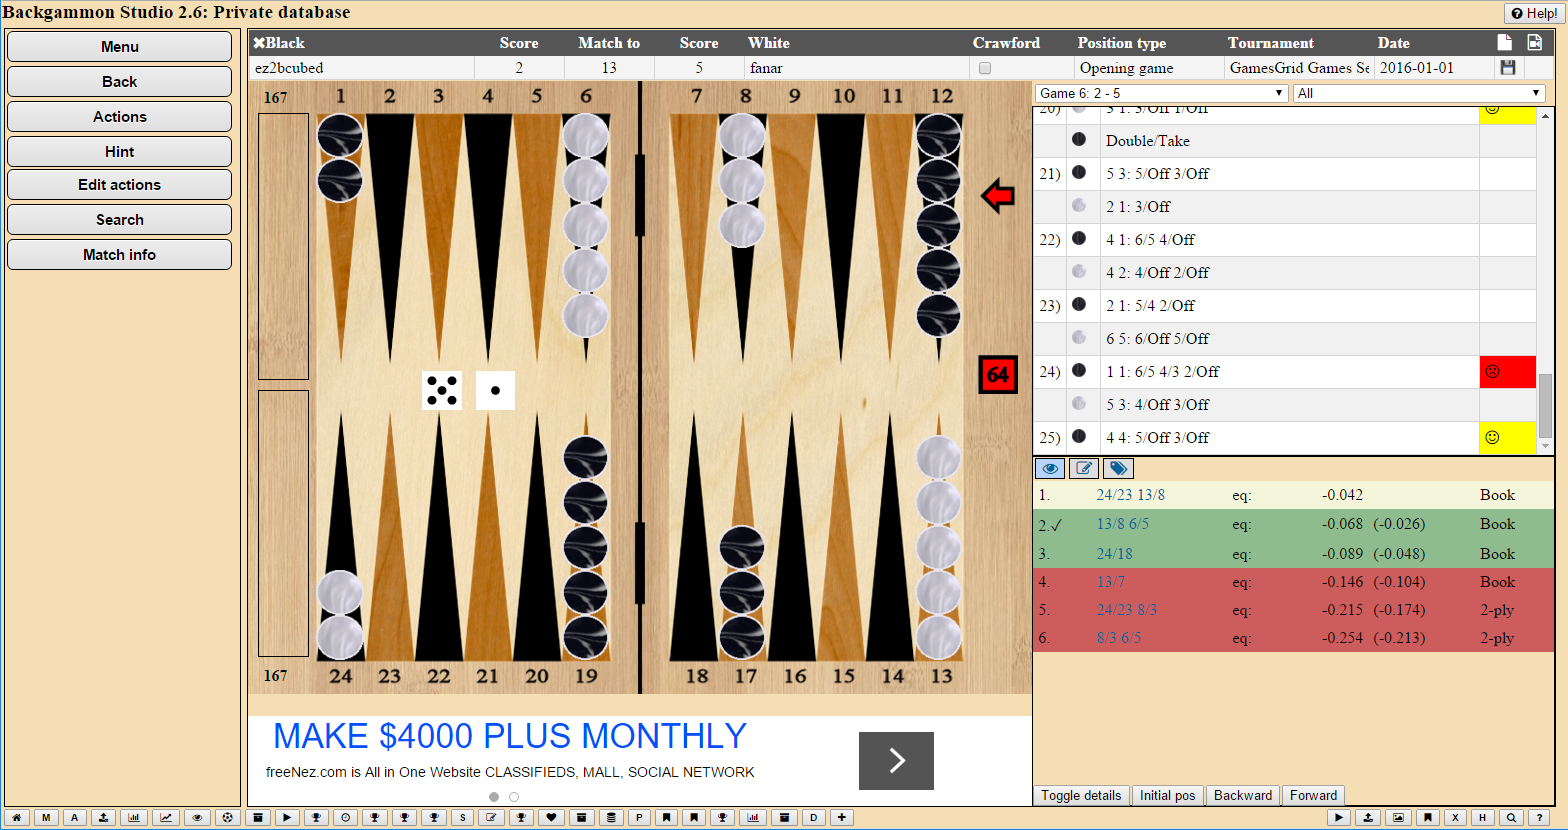Click the home icon in bottom toolbar

pos(16,818)
